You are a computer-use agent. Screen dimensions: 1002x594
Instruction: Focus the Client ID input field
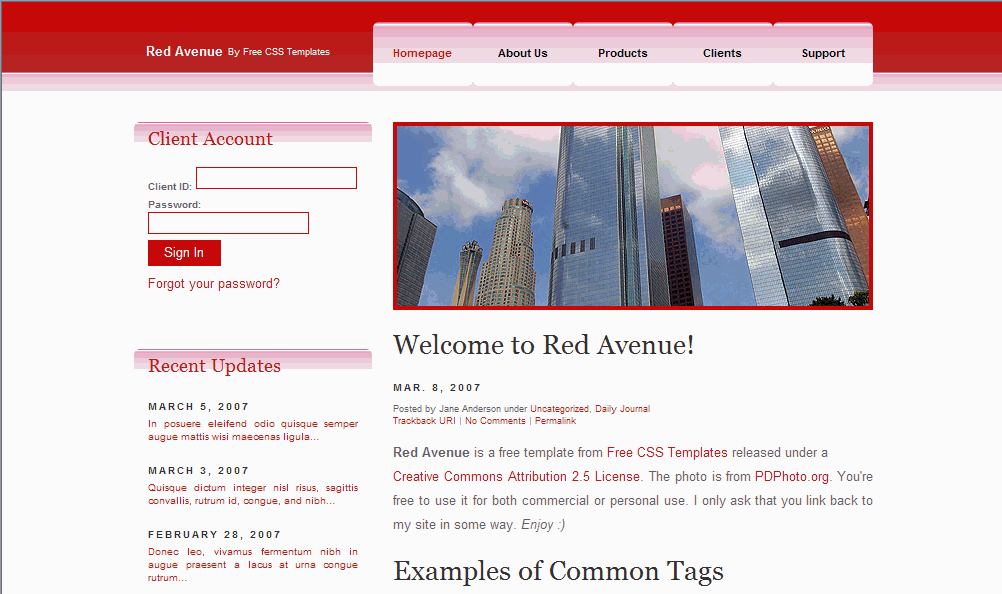pyautogui.click(x=276, y=178)
